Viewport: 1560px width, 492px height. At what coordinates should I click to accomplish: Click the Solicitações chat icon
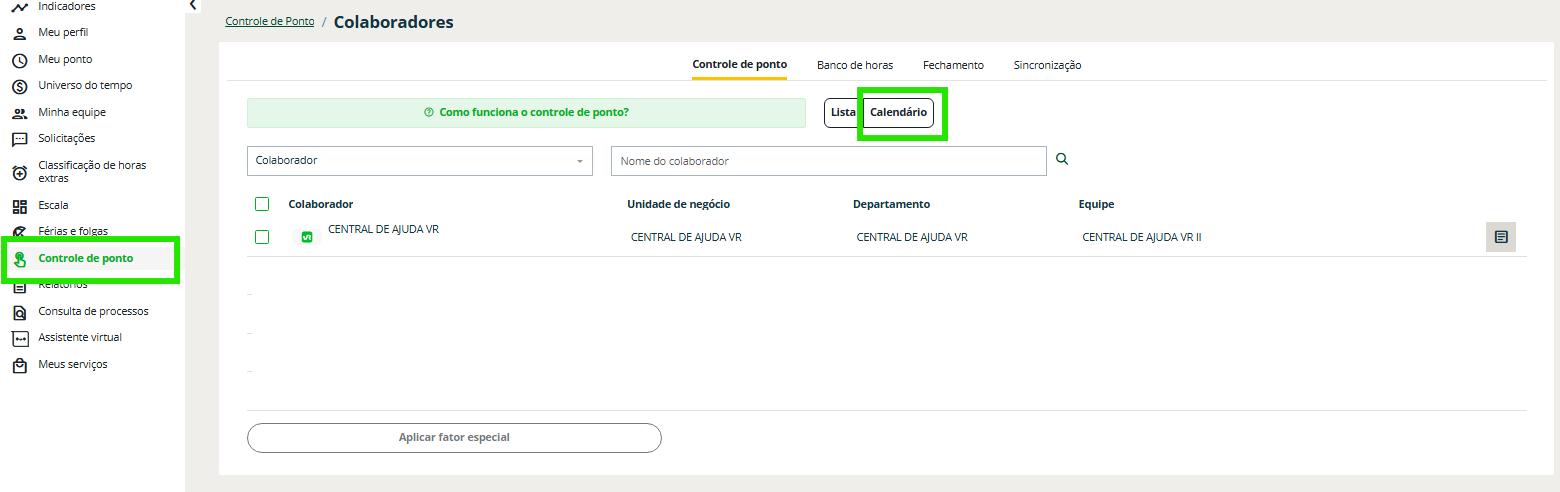click(x=19, y=139)
